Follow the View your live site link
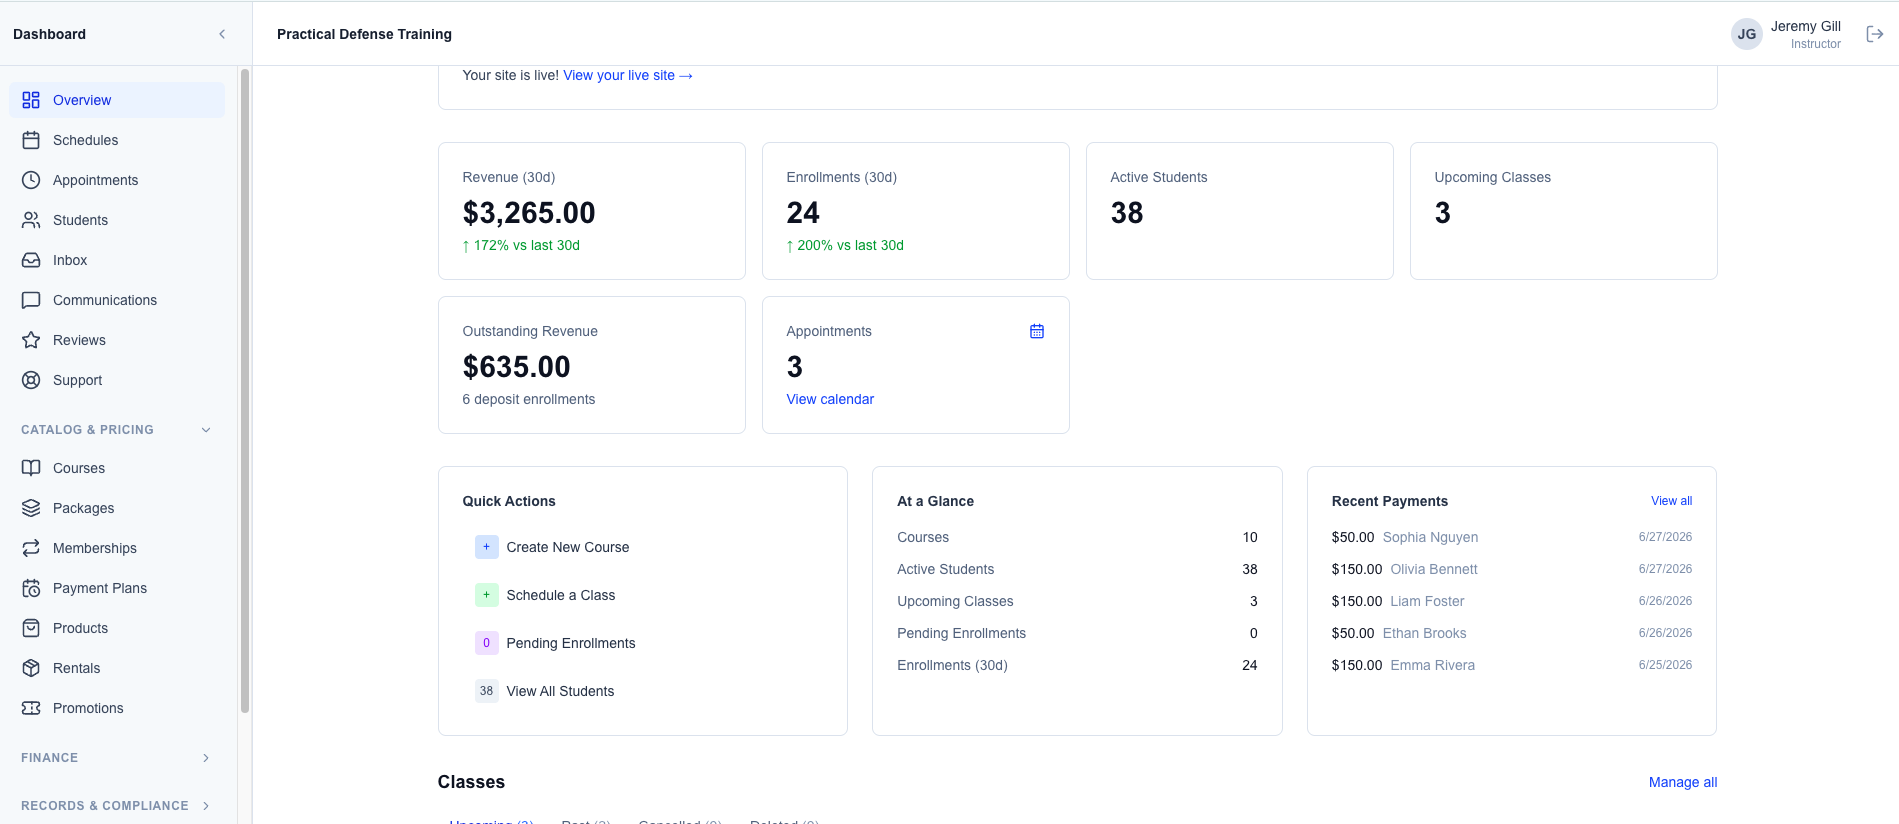The height and width of the screenshot is (824, 1899). click(x=628, y=75)
